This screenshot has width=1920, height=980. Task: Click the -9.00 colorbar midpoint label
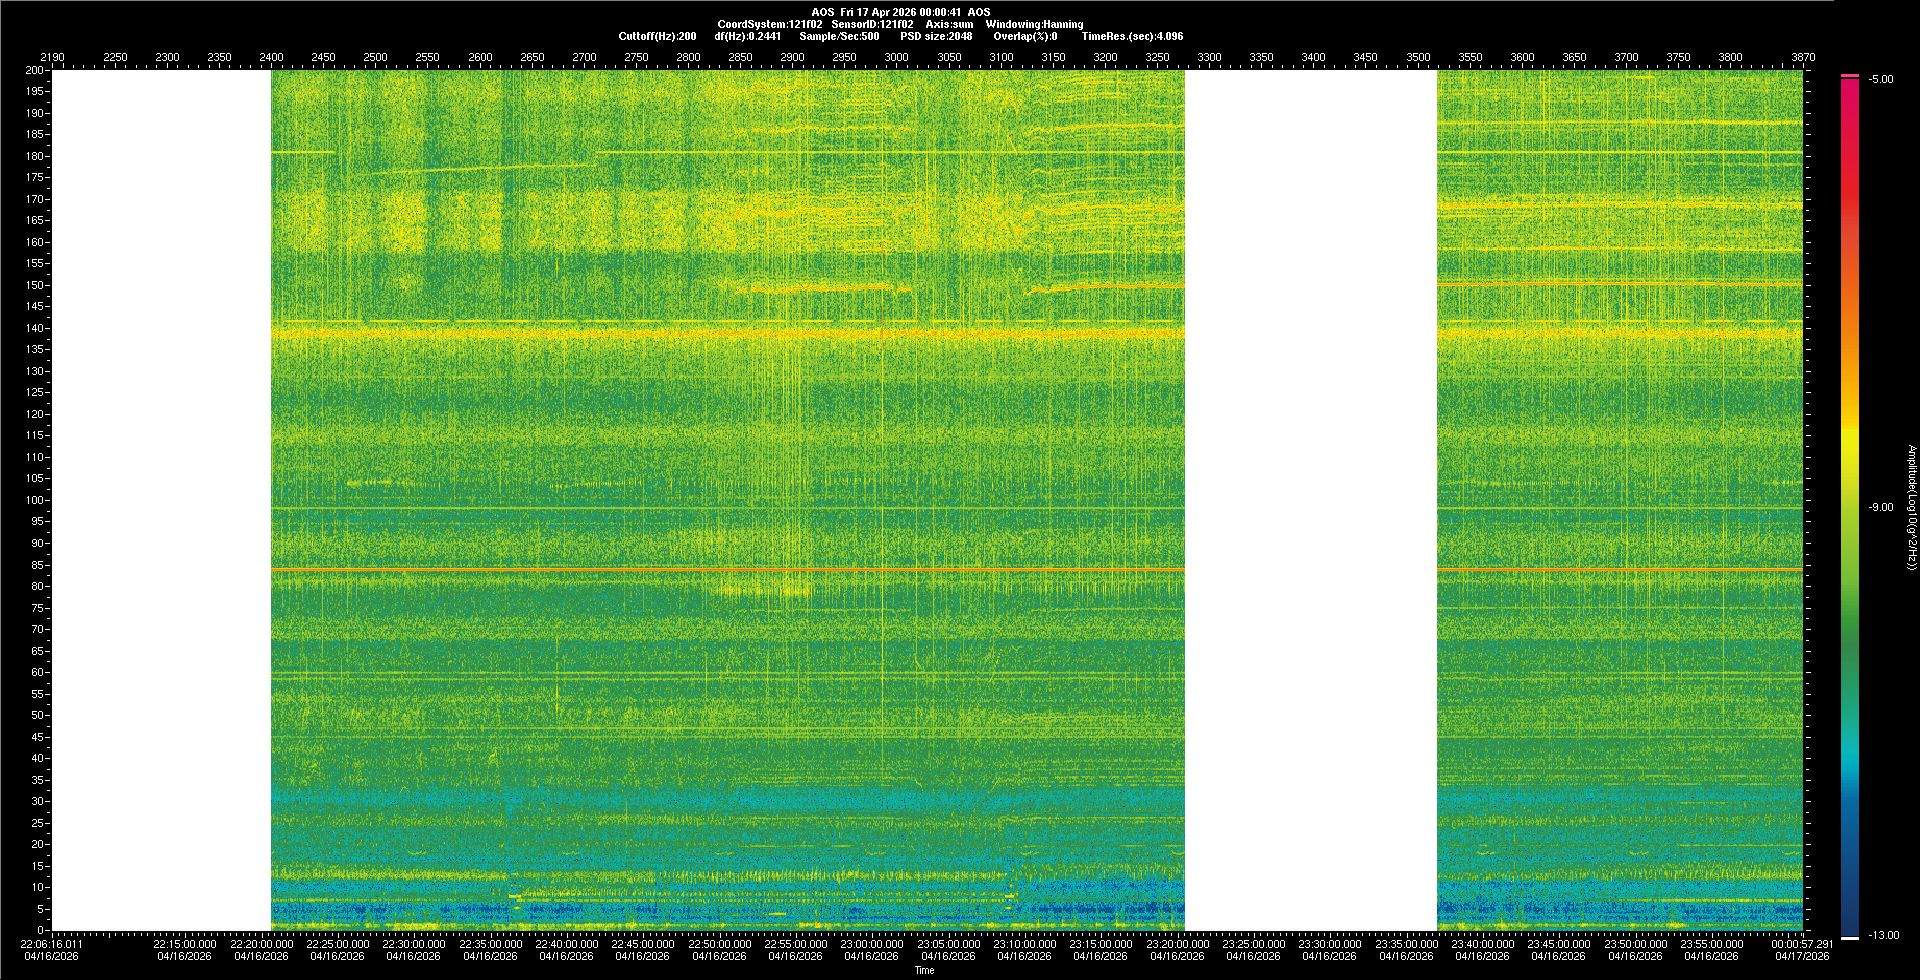pos(1881,507)
